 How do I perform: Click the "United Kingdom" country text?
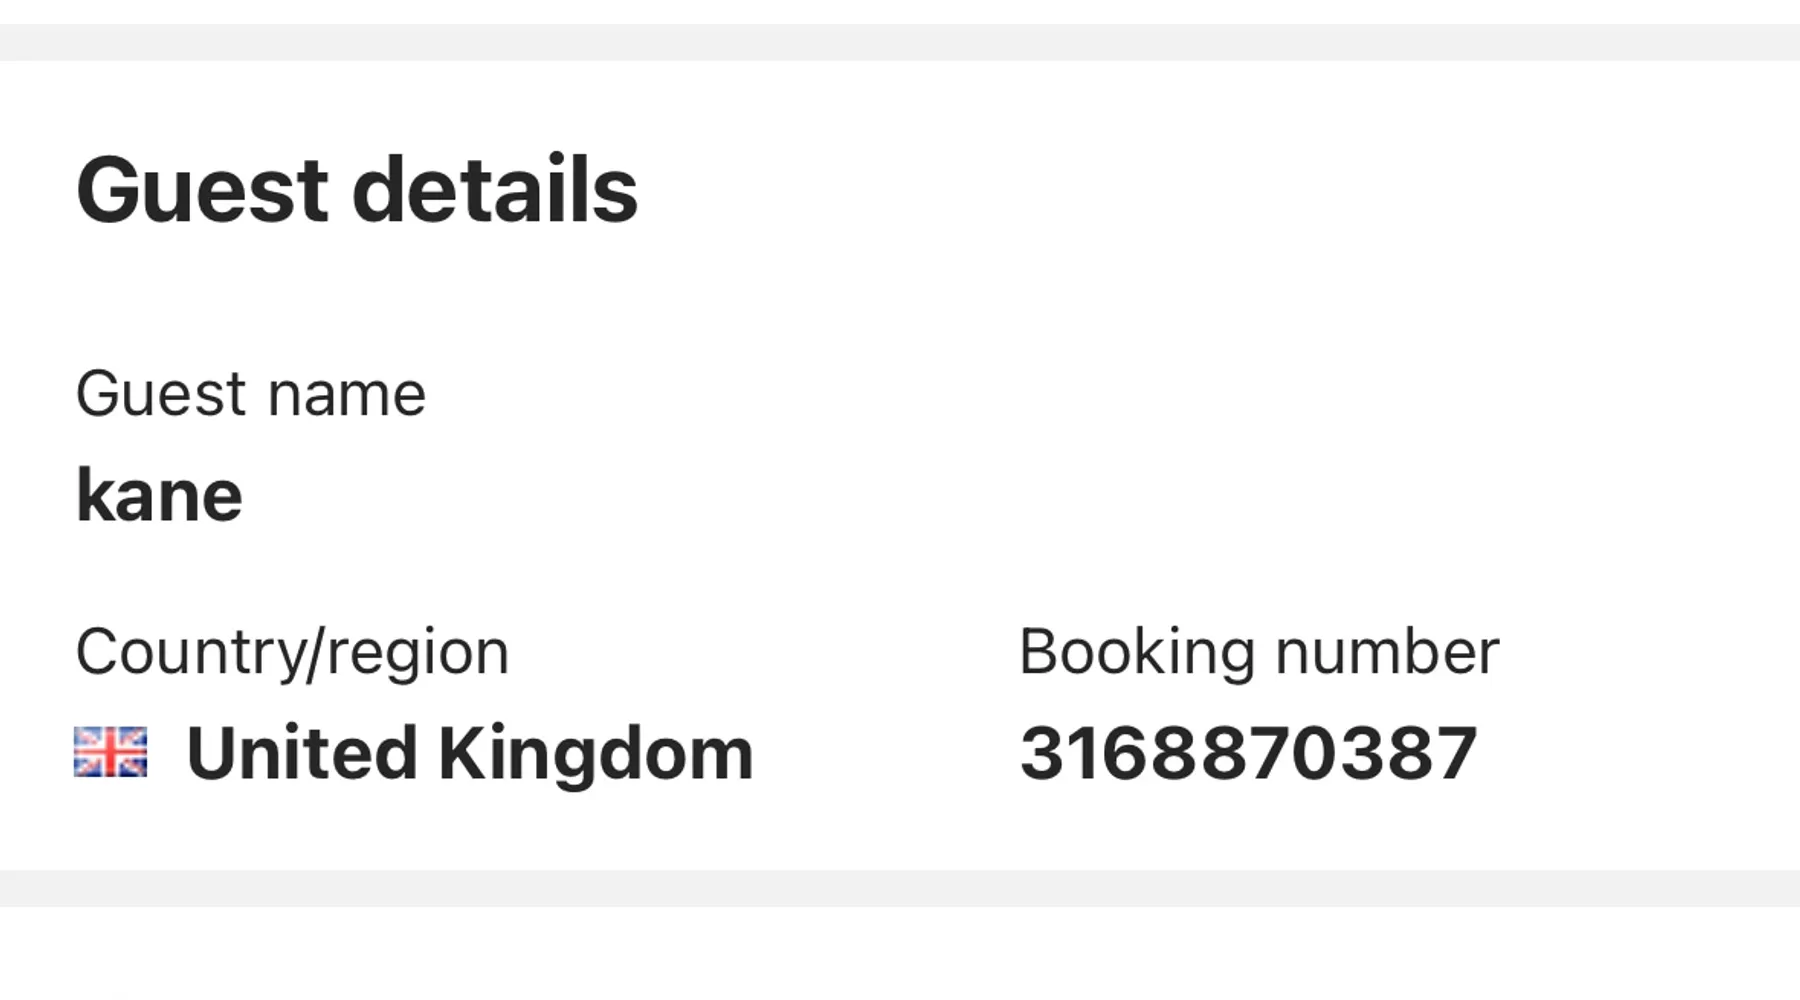[x=469, y=753]
